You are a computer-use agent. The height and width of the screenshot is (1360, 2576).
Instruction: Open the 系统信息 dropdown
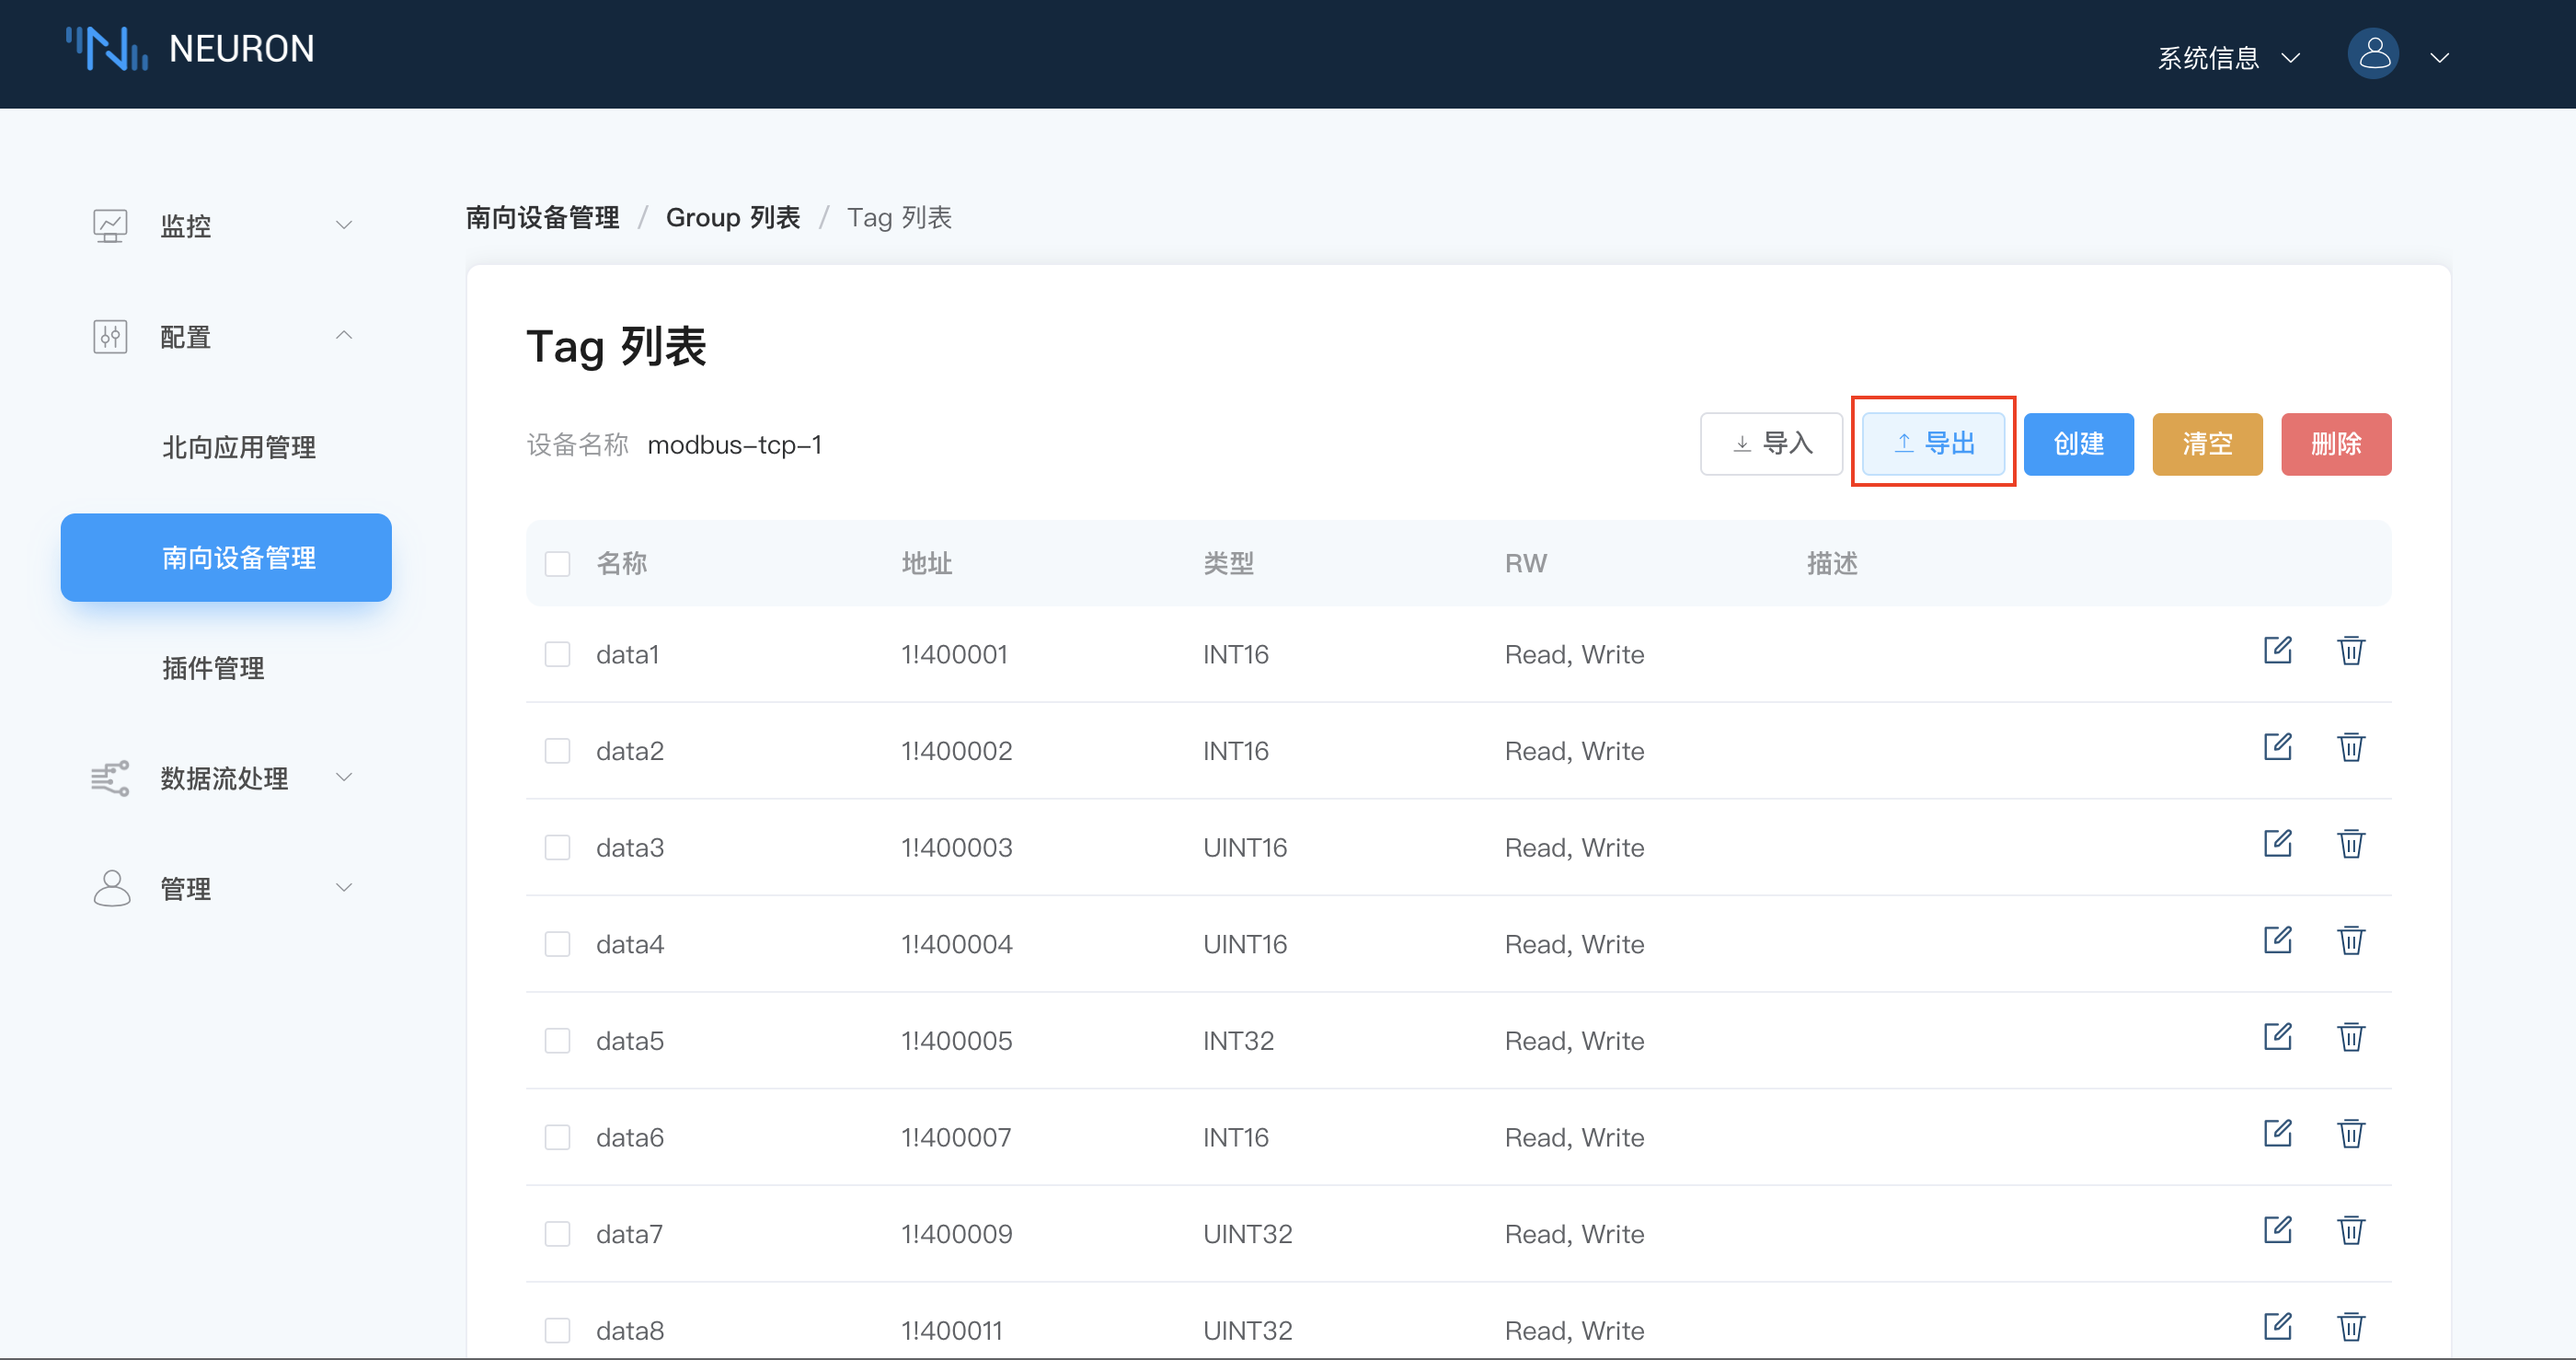tap(2229, 58)
